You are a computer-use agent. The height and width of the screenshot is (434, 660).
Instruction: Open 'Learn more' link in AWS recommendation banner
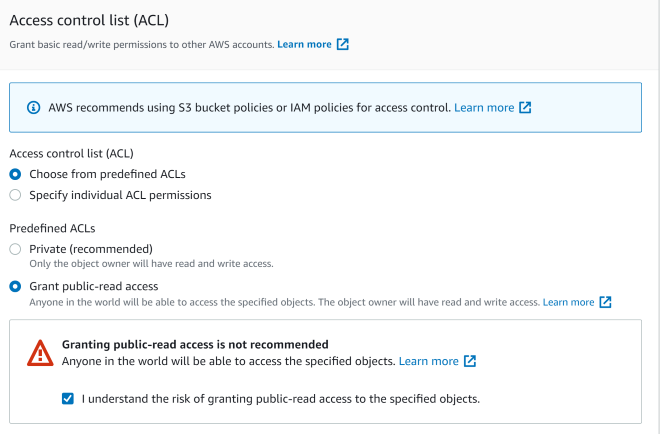tap(484, 107)
